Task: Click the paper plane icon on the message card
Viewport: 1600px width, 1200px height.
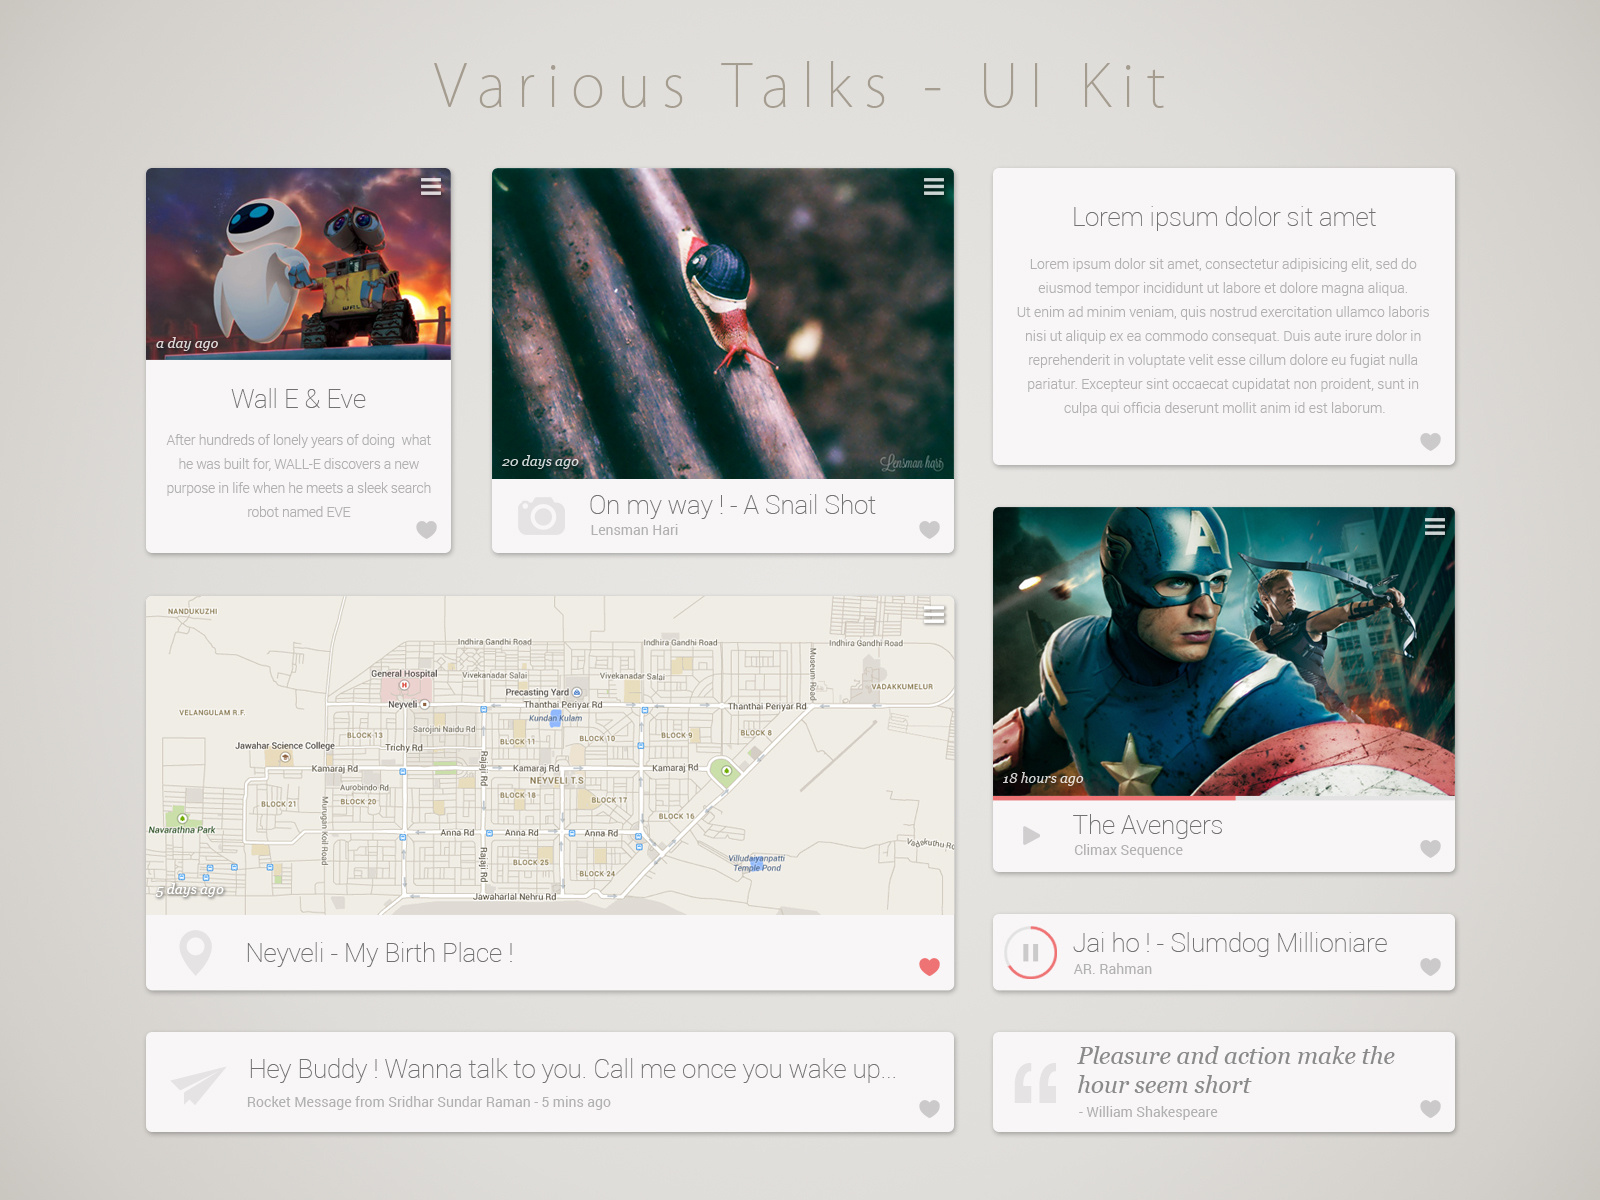Action: click(197, 1082)
